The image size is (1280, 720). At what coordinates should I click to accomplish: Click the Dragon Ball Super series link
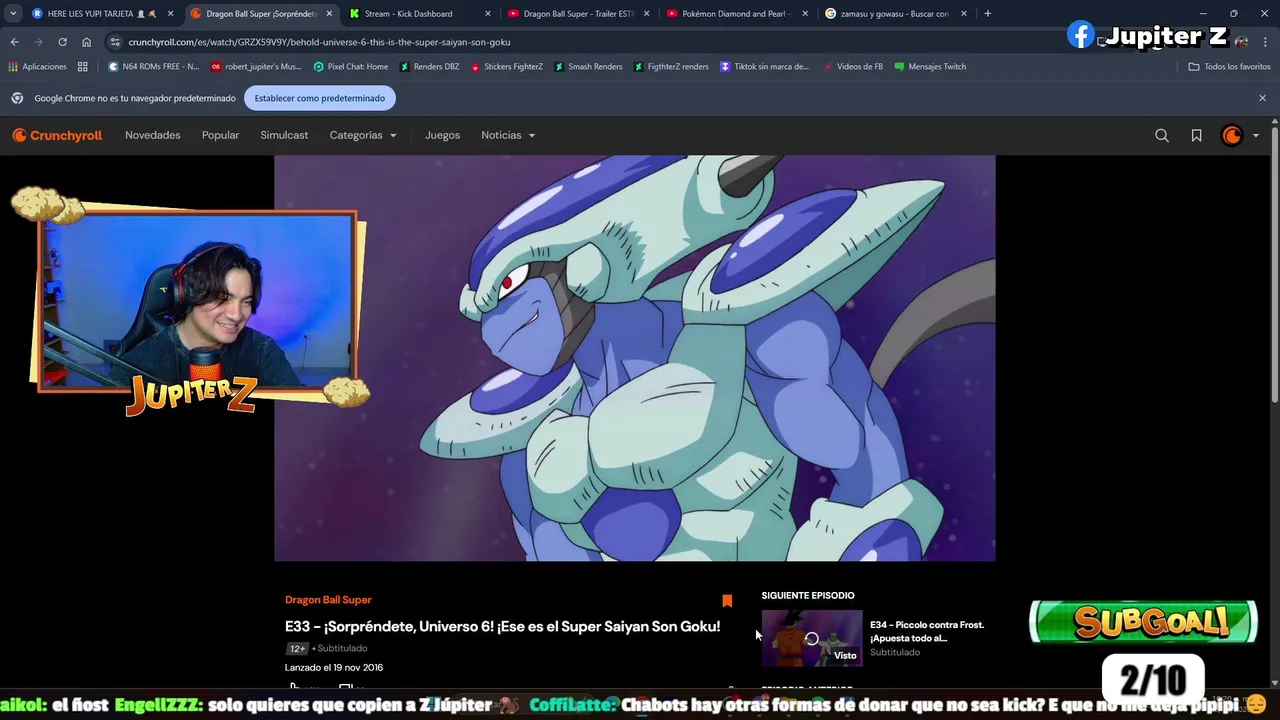[328, 600]
